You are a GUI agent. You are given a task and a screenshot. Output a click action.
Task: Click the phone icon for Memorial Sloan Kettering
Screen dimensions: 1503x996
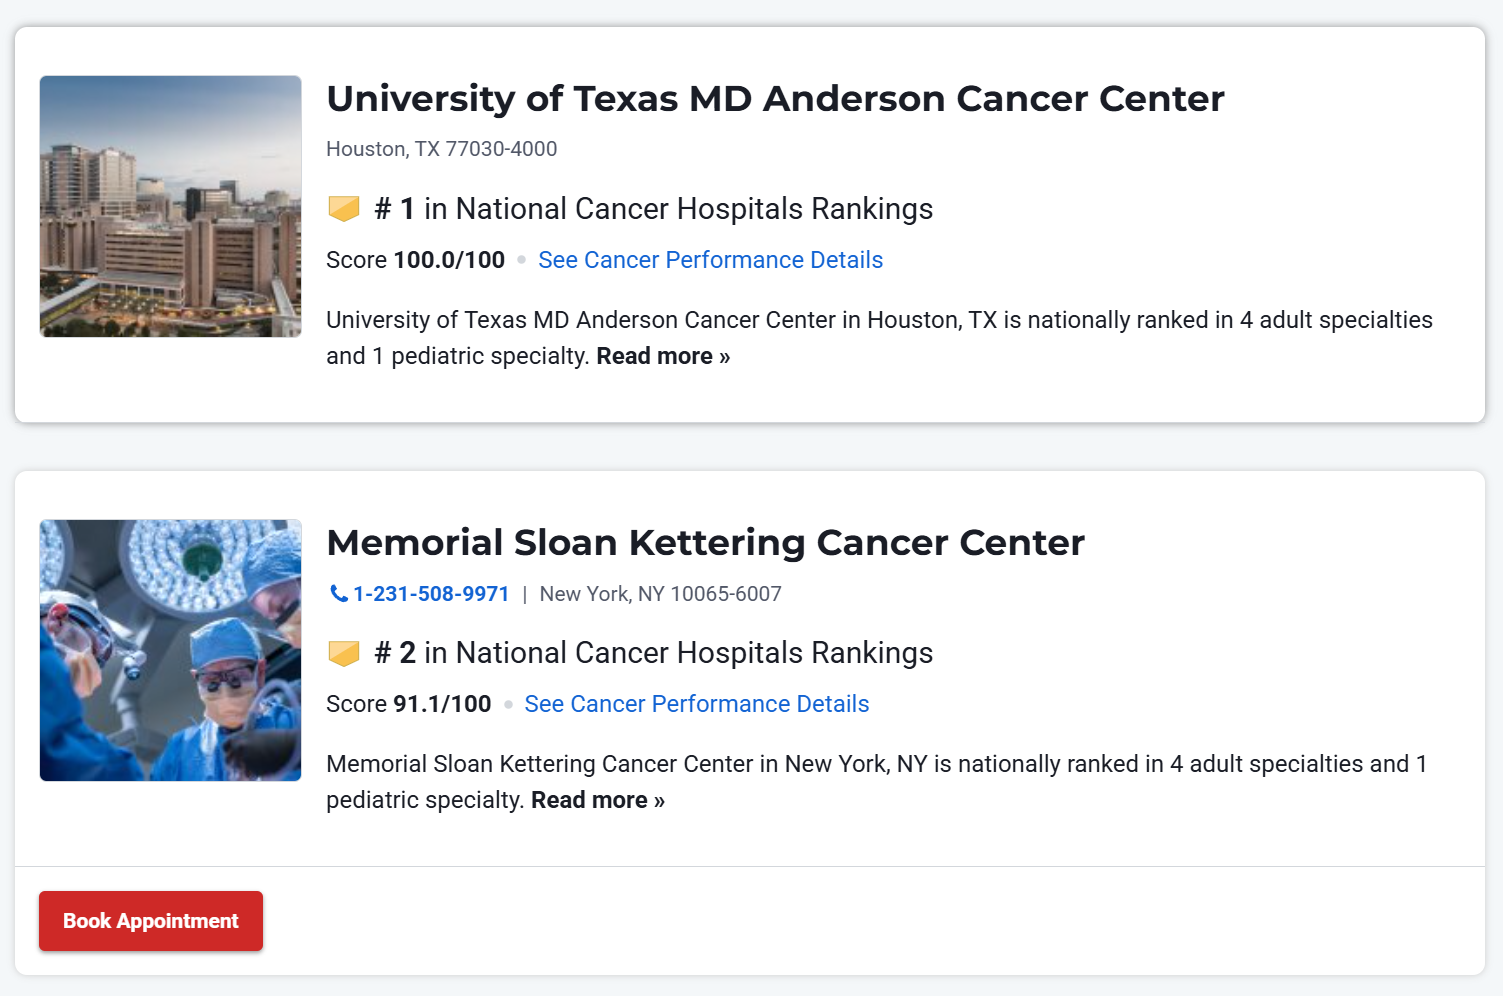pyautogui.click(x=339, y=594)
